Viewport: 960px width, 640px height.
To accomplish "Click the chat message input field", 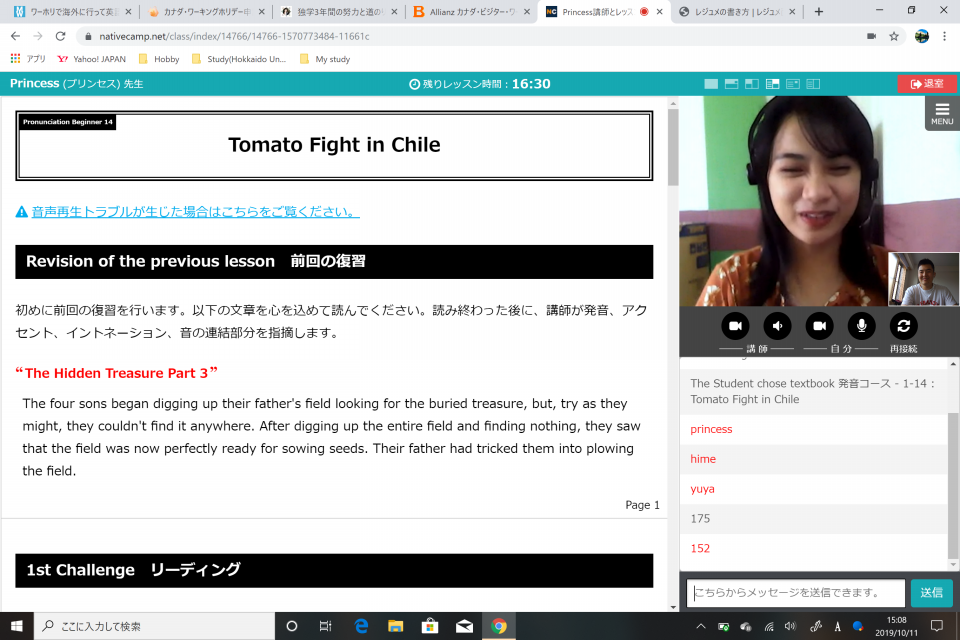I will pyautogui.click(x=795, y=593).
